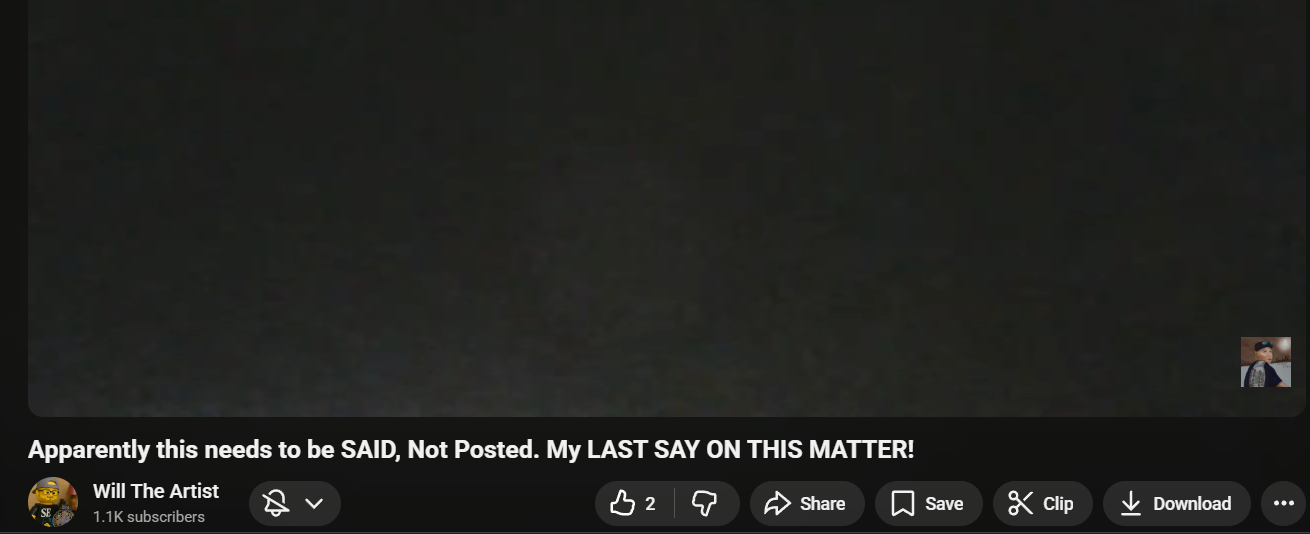The height and width of the screenshot is (534, 1310).
Task: Click the curved Share arrow icon
Action: (x=777, y=504)
